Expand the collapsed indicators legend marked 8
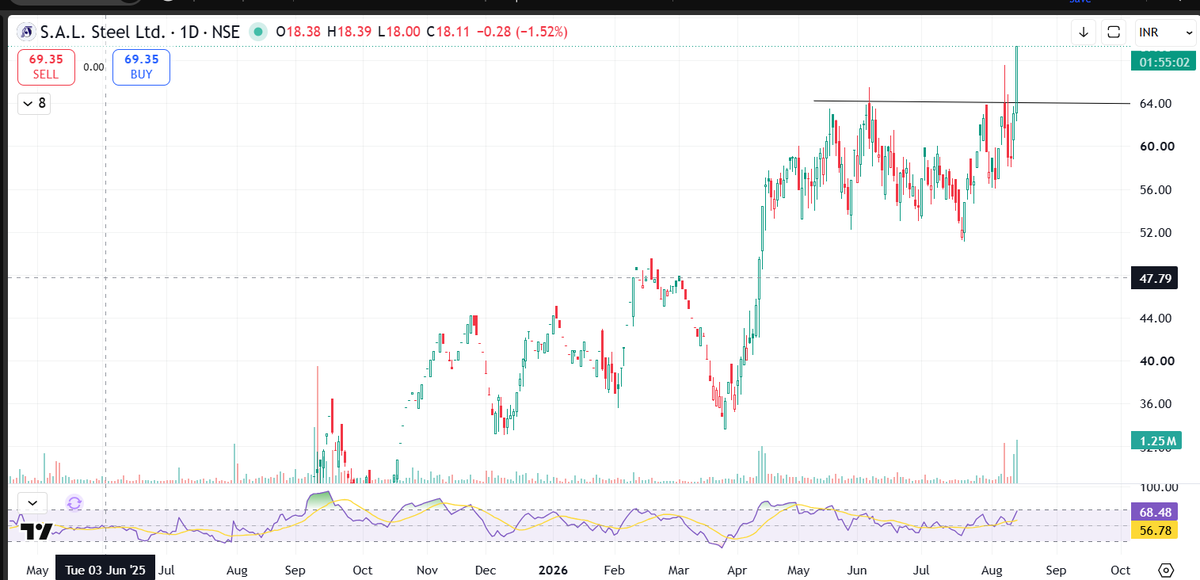Image resolution: width=1200 pixels, height=580 pixels. click(x=33, y=103)
